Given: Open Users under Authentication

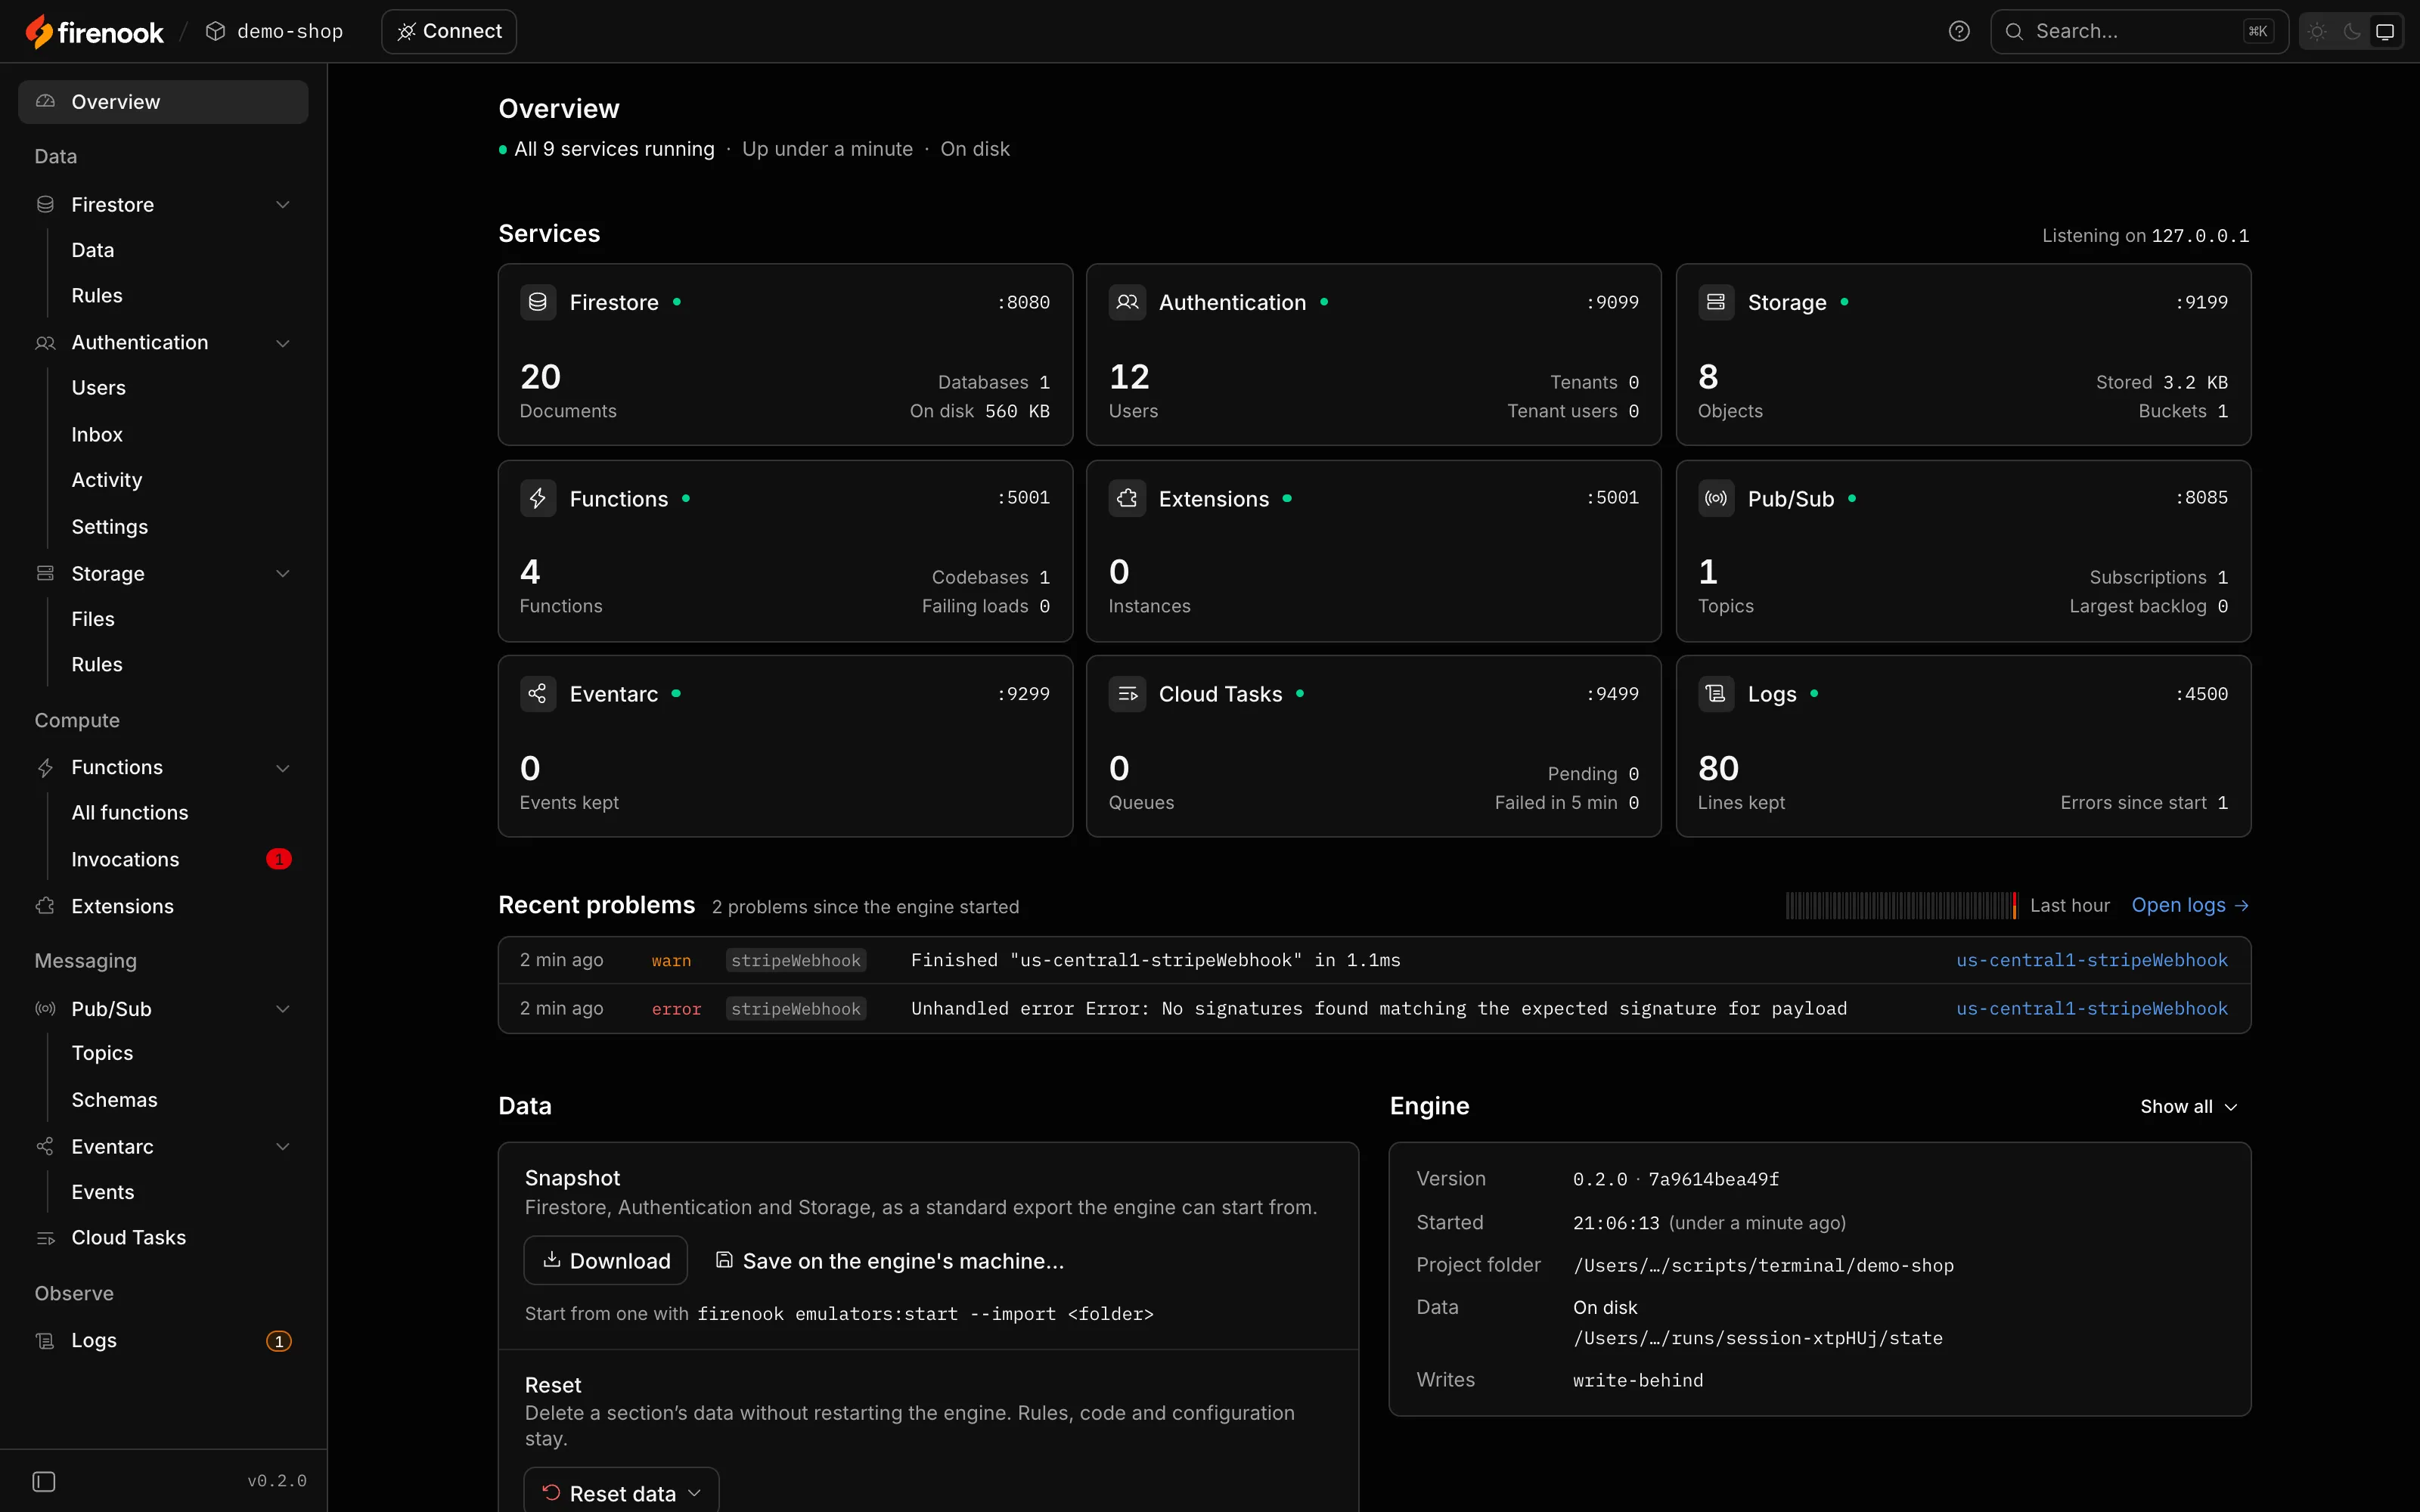Looking at the screenshot, I should click(x=98, y=388).
